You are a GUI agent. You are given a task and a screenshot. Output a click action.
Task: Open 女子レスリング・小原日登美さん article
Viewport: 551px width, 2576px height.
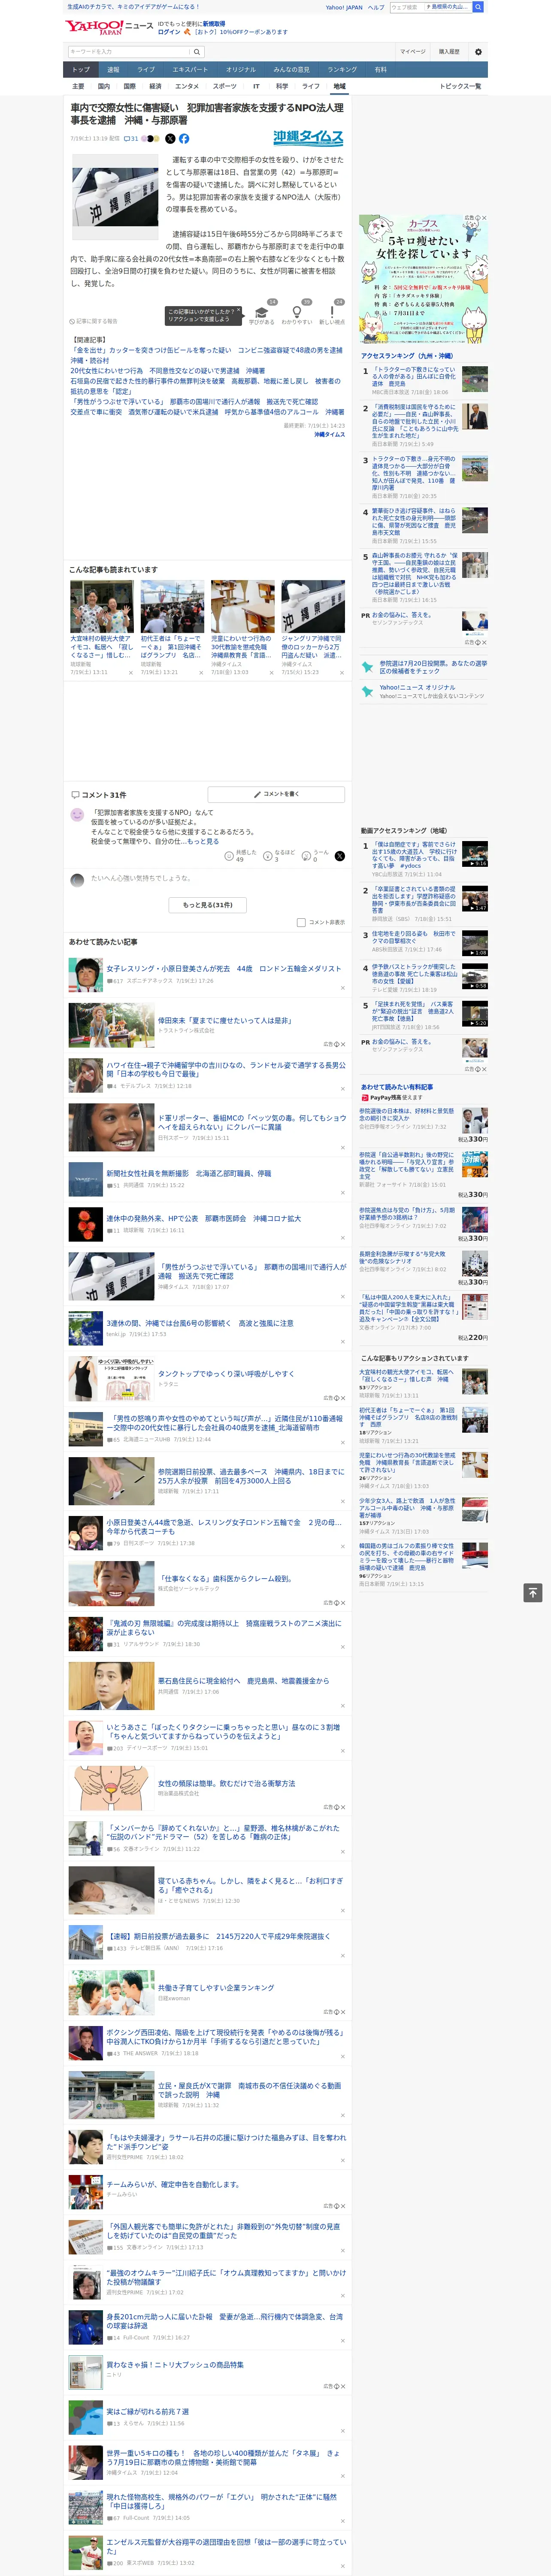(223, 969)
